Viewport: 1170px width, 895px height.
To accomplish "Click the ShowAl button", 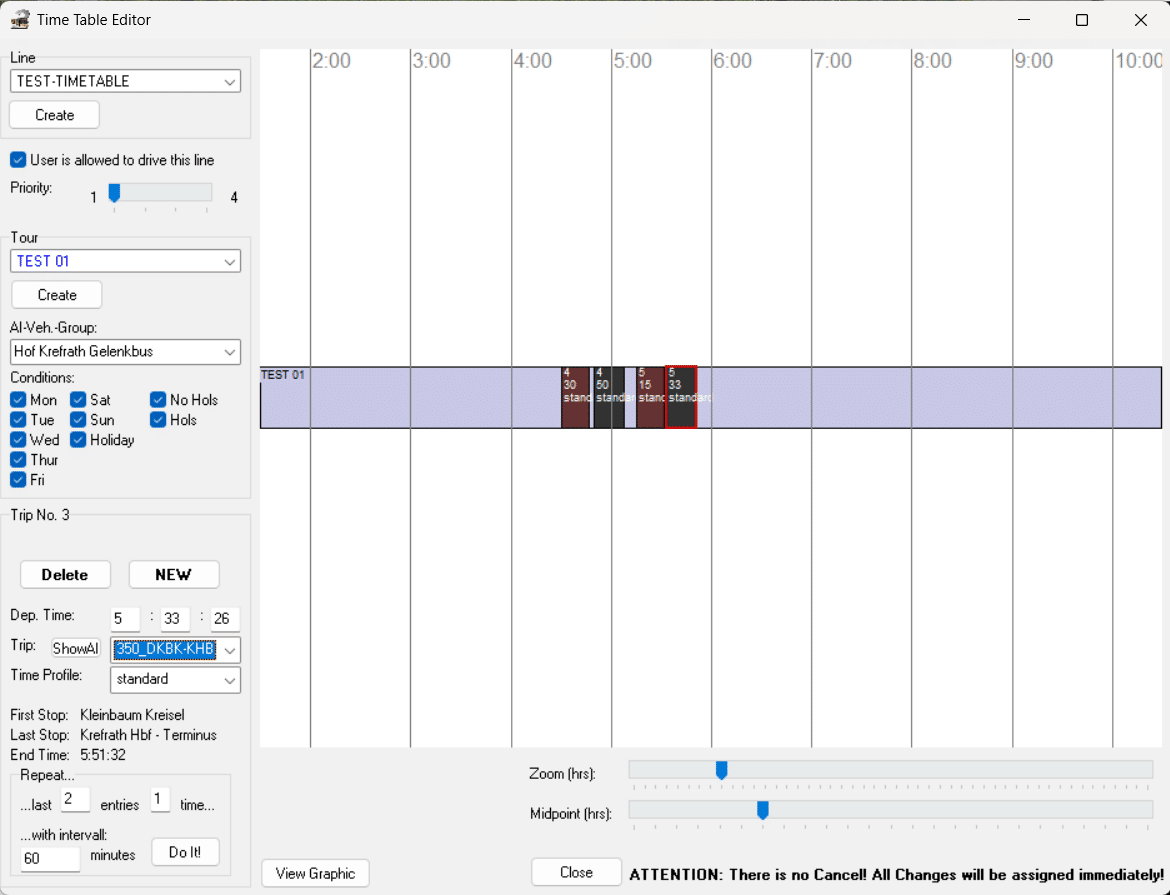I will [76, 649].
